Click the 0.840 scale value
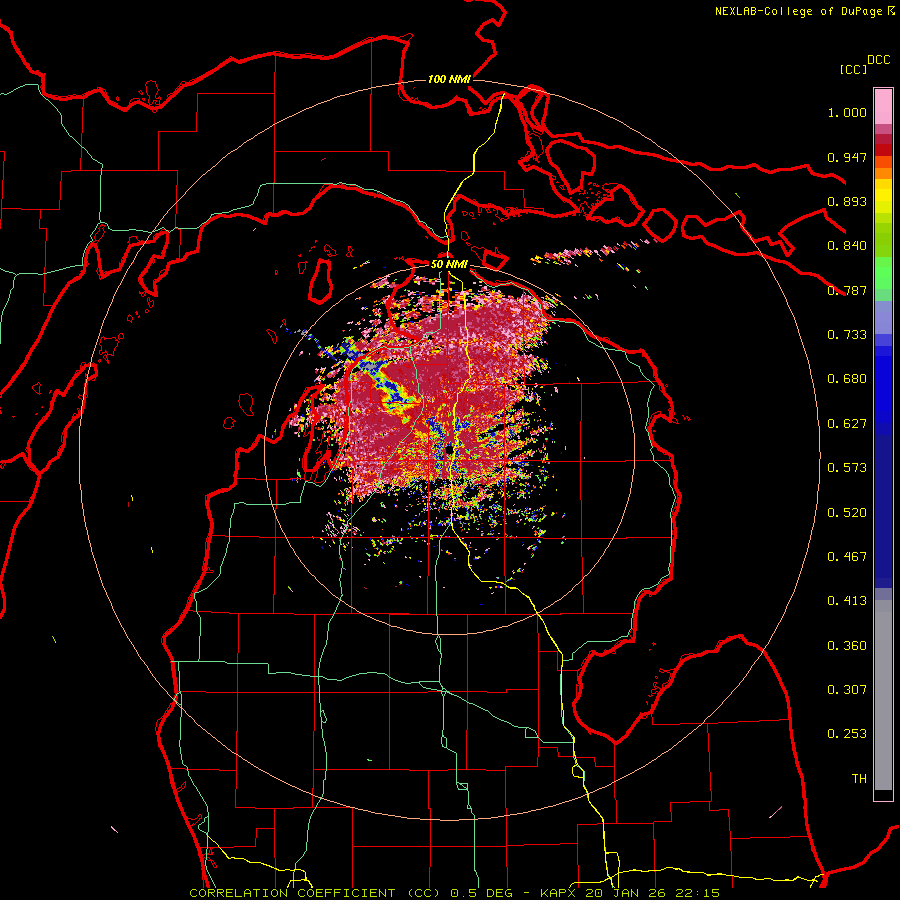Viewport: 900px width, 900px height. point(847,246)
